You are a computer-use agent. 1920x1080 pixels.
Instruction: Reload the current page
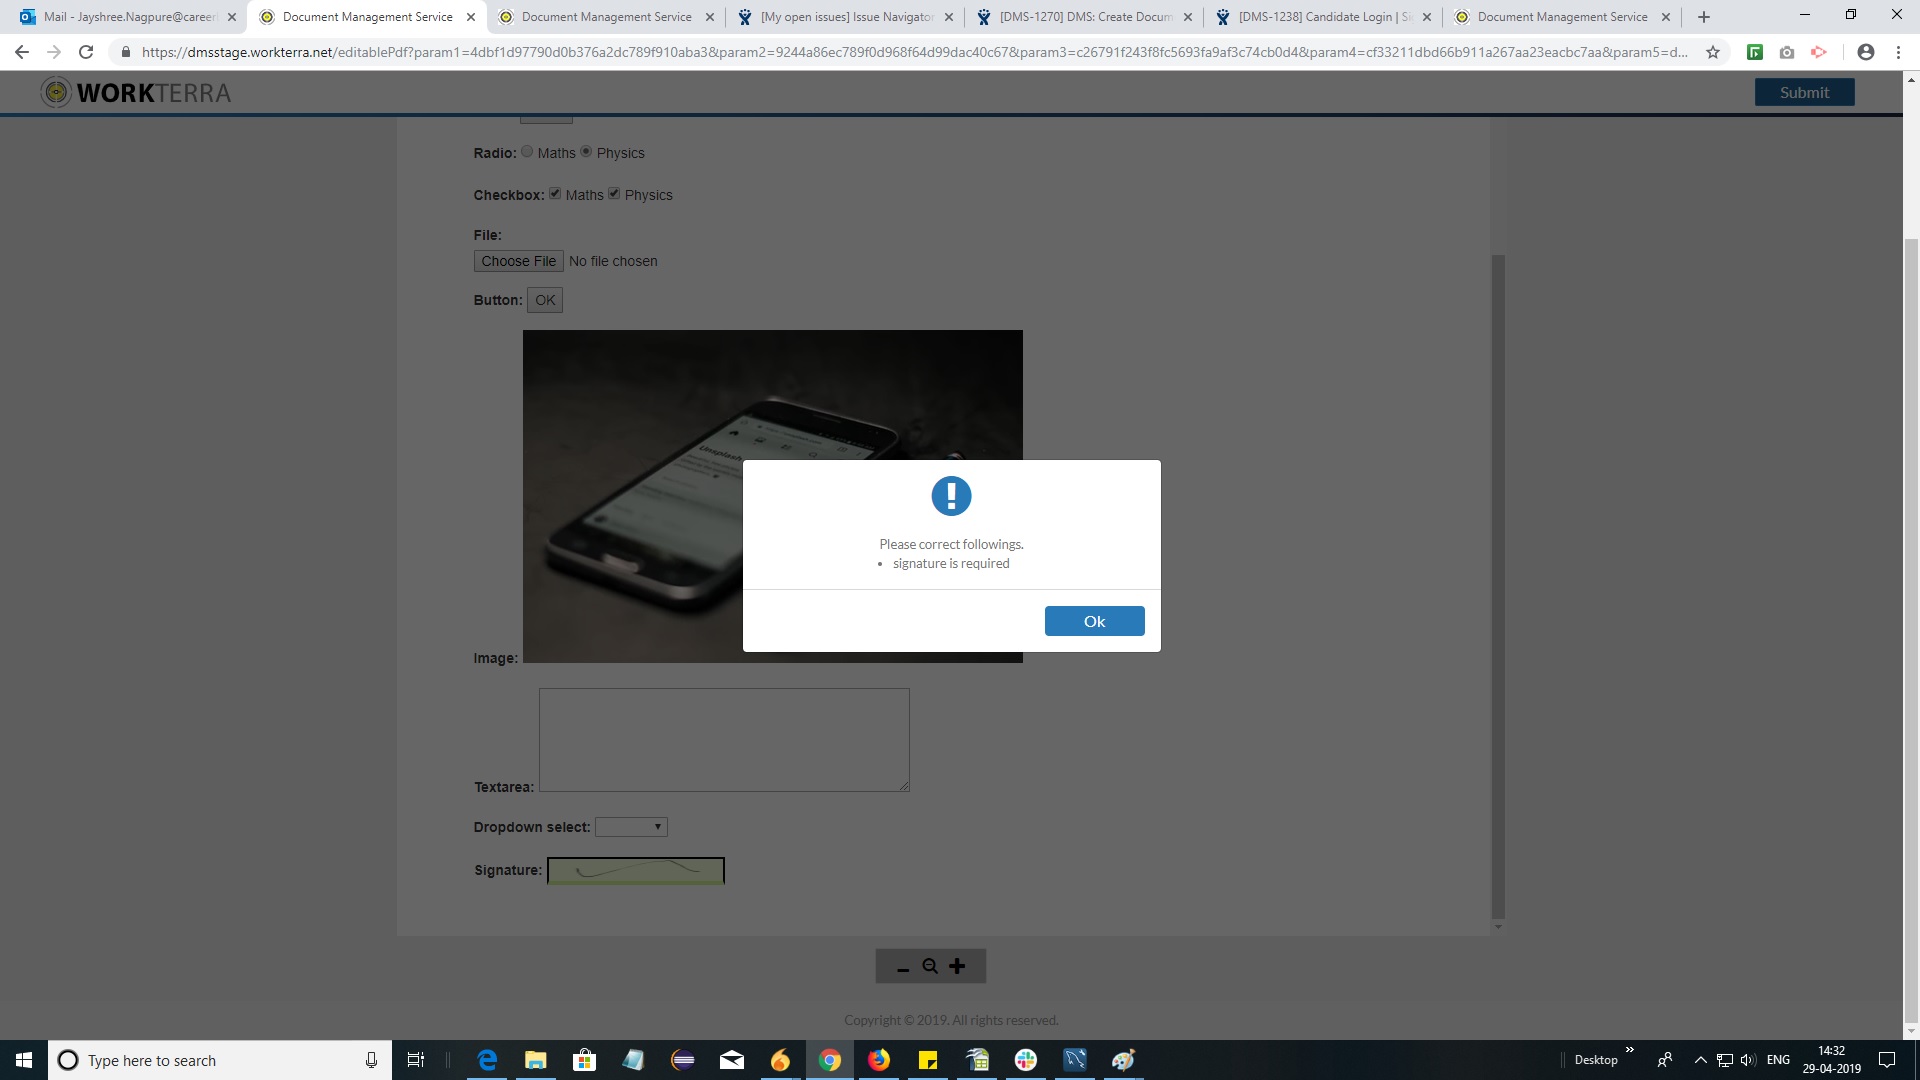(x=86, y=52)
